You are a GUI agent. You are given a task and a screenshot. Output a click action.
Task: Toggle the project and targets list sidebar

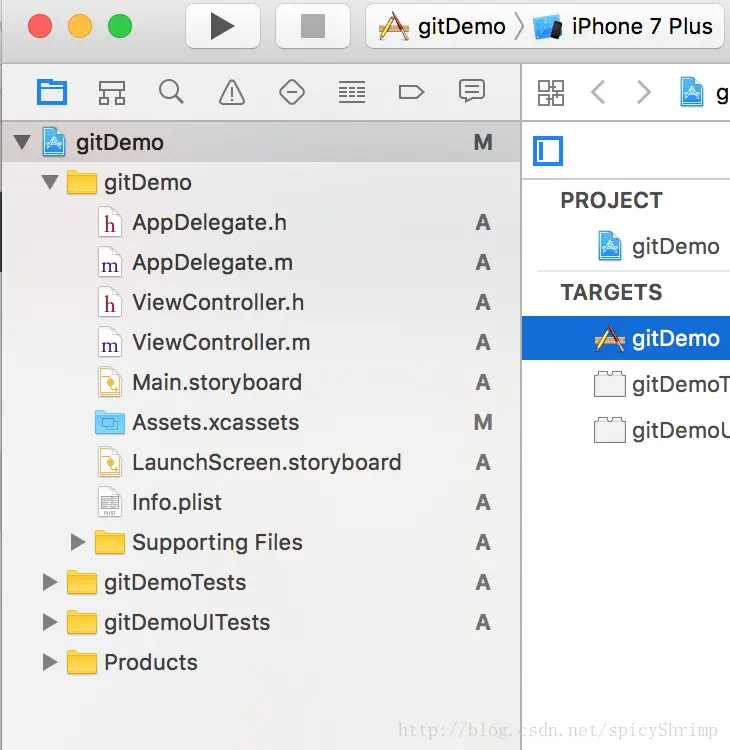[x=548, y=151]
